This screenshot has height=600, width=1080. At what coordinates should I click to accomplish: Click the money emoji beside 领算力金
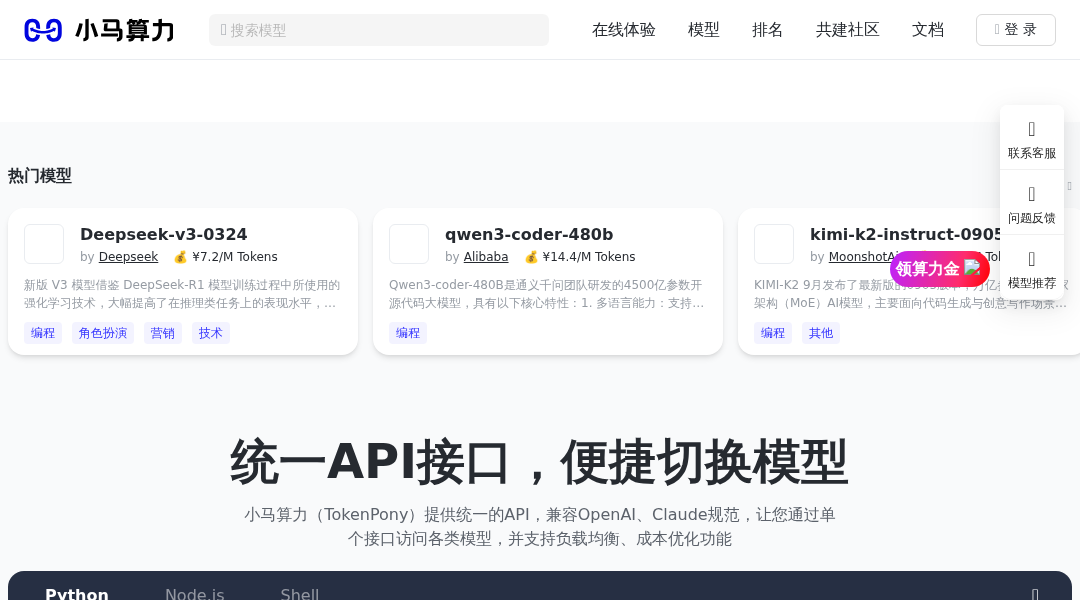[974, 269]
